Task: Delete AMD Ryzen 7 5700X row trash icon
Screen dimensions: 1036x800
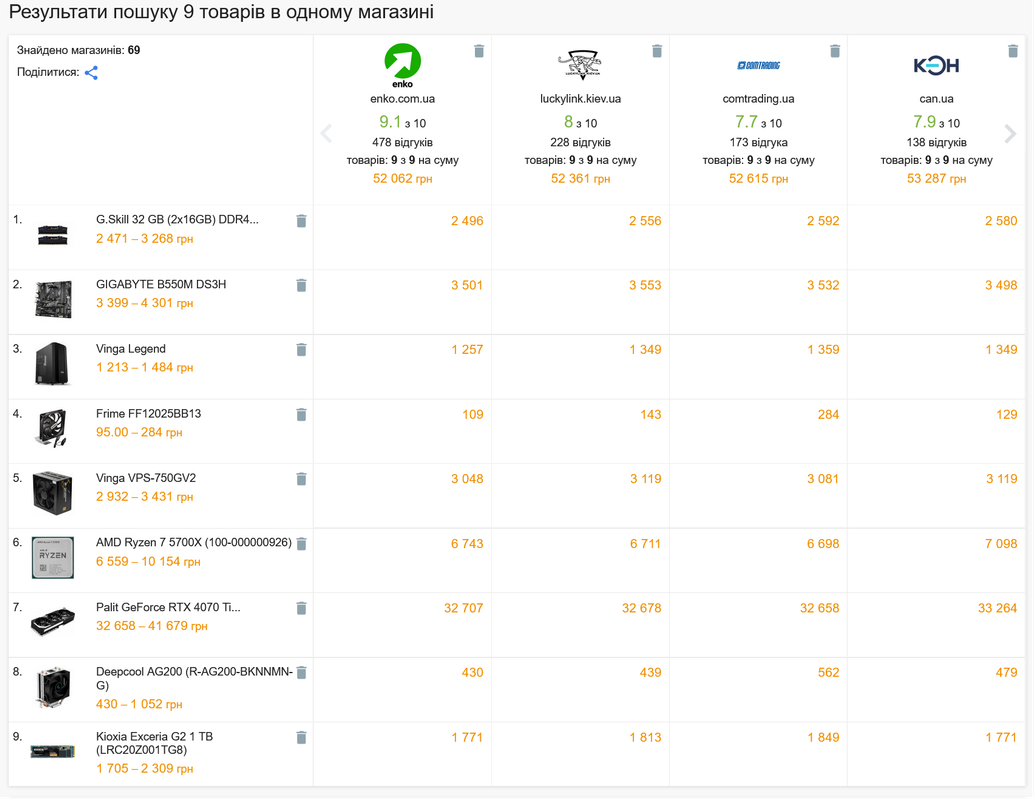Action: point(301,544)
